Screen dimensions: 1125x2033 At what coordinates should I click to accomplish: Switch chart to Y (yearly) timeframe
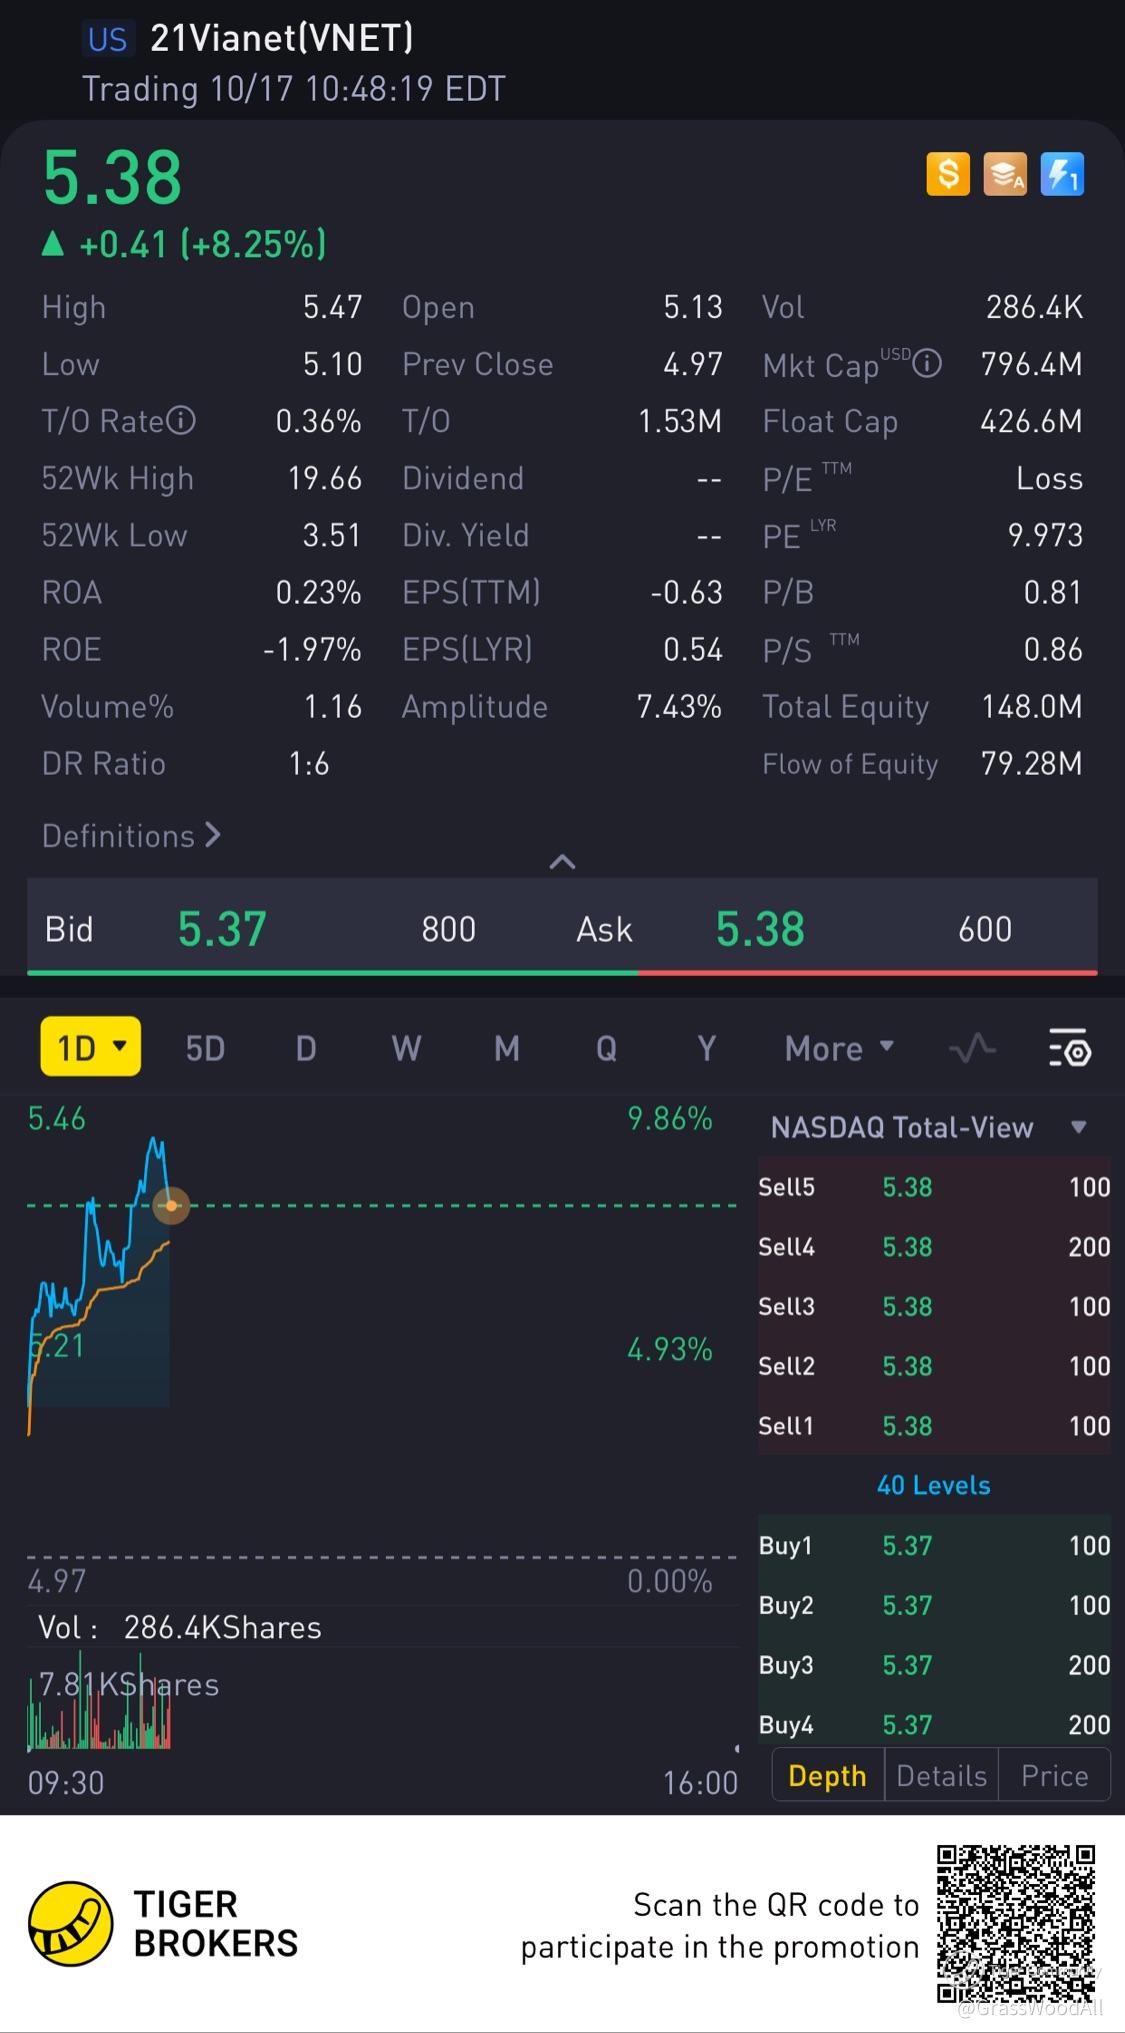pyautogui.click(x=706, y=1049)
